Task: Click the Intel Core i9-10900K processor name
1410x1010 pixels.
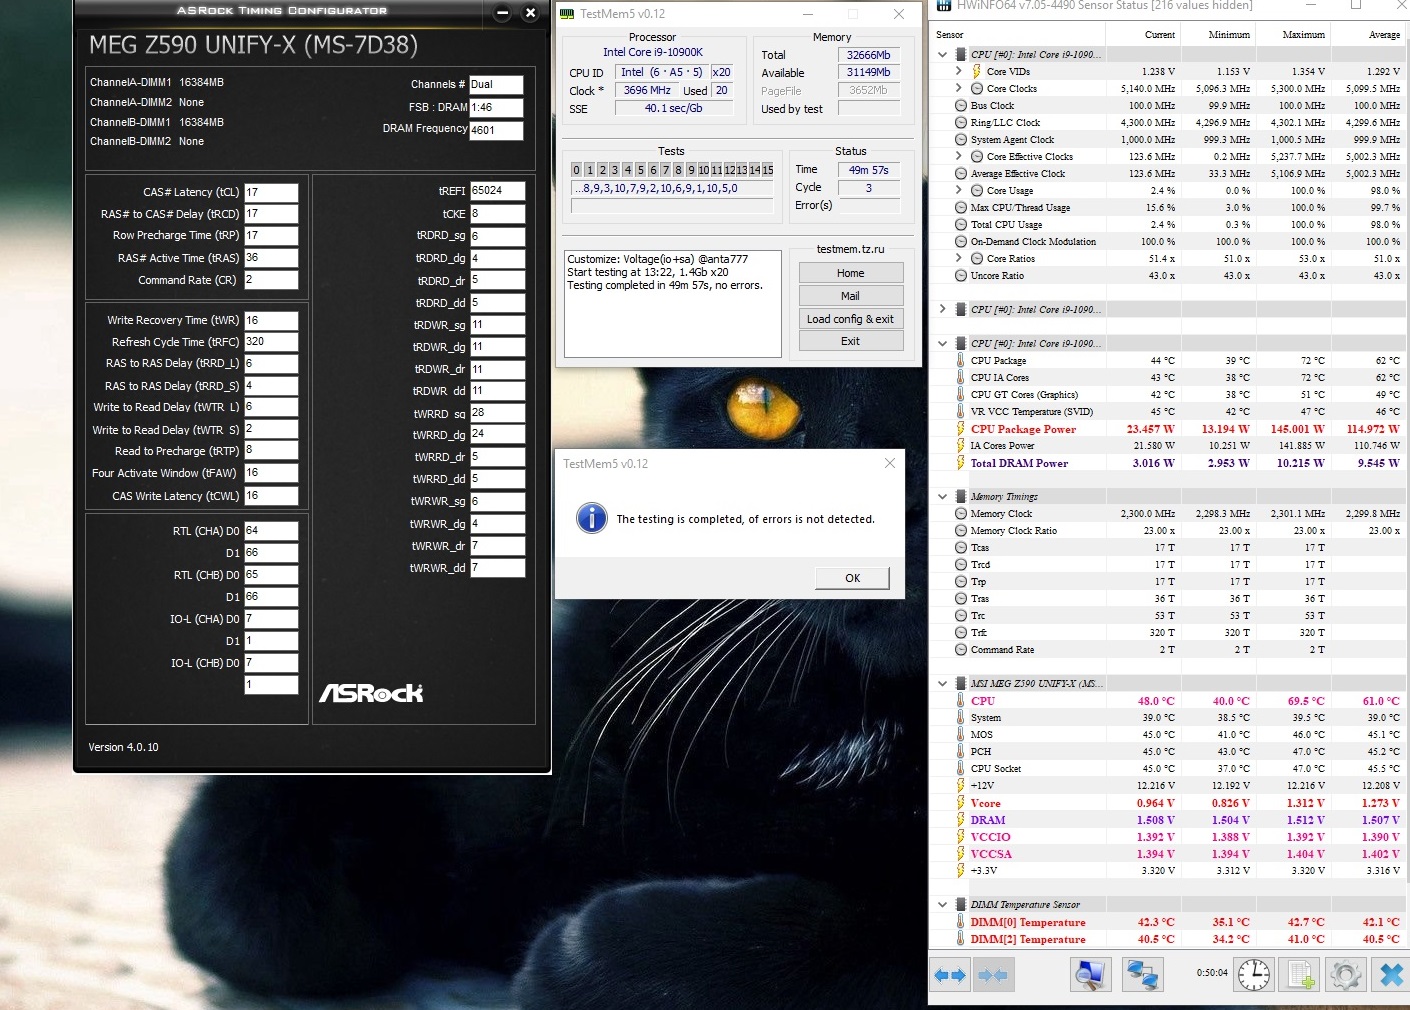Action: coord(653,52)
